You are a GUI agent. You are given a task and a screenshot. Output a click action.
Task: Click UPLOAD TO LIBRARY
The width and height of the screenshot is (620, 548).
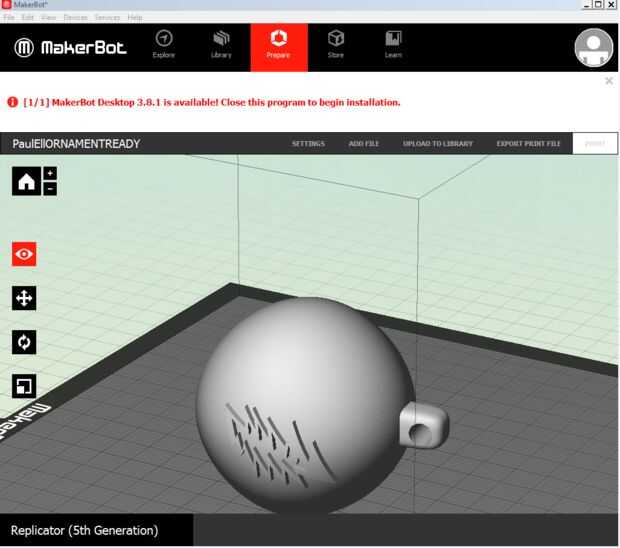(x=438, y=144)
